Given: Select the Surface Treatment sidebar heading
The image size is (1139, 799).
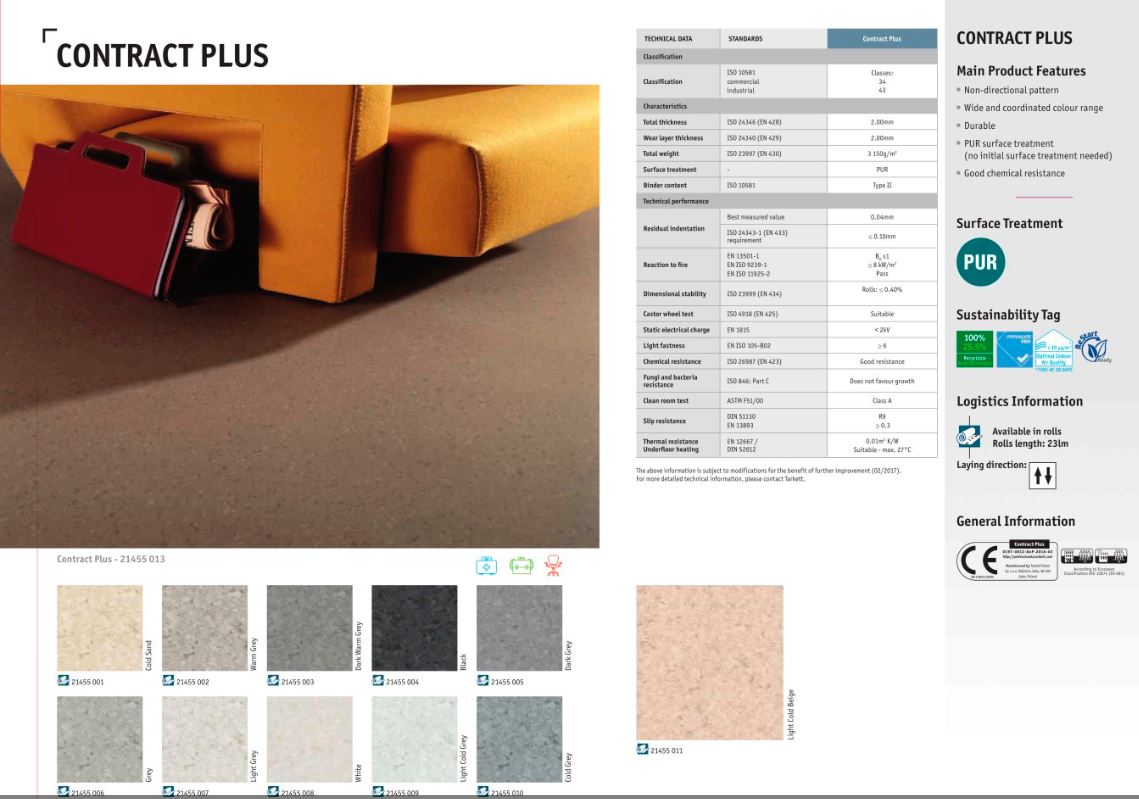Looking at the screenshot, I should click(1009, 224).
